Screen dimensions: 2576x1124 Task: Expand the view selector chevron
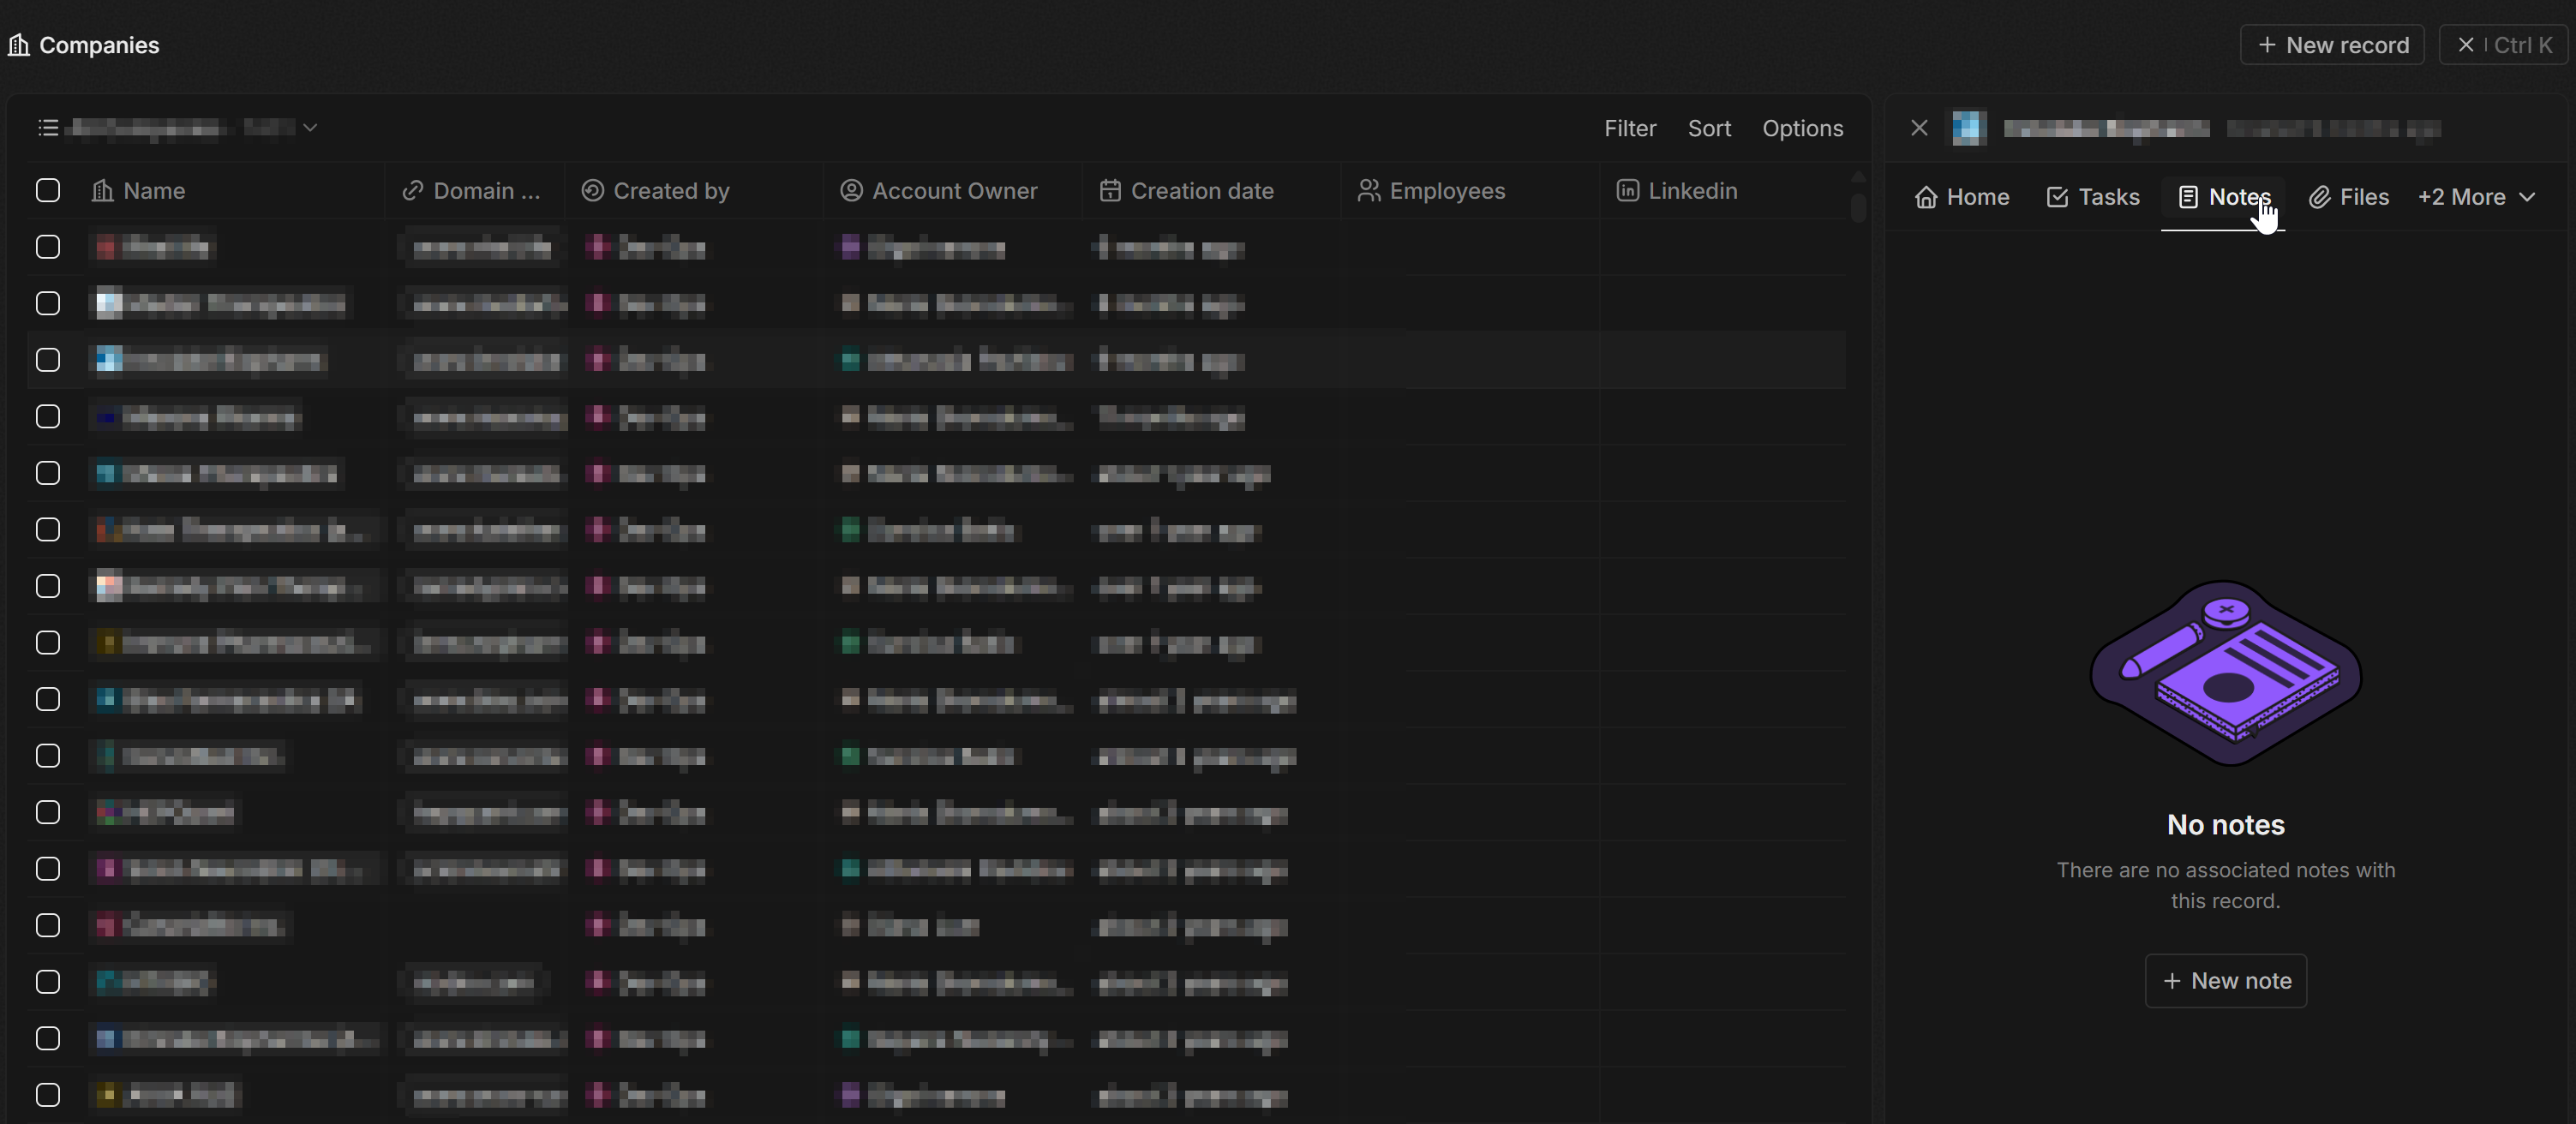click(310, 128)
